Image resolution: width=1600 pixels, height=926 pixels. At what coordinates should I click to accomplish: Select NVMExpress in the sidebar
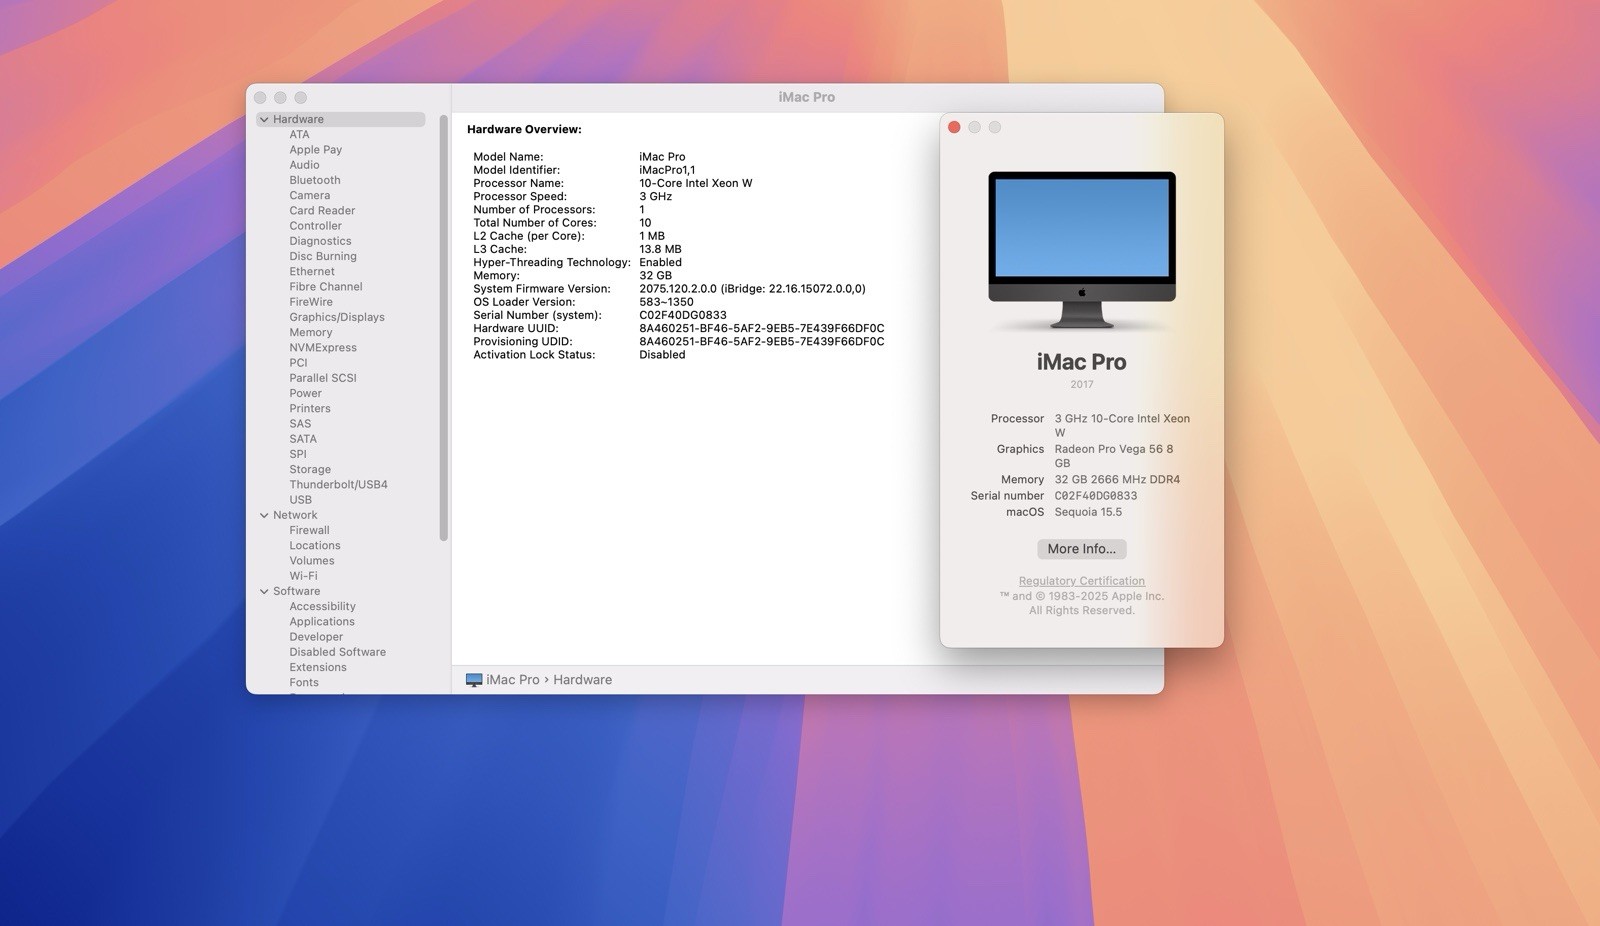click(x=323, y=347)
